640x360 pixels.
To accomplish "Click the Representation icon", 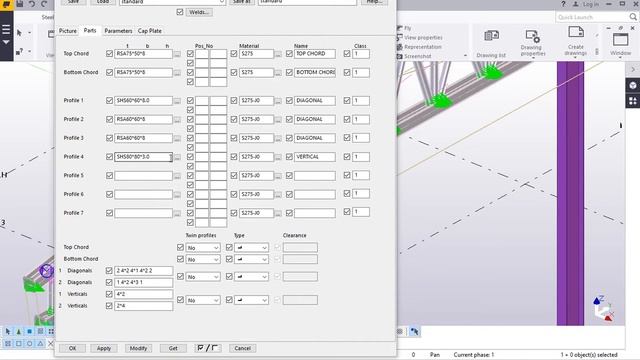I will click(x=400, y=47).
